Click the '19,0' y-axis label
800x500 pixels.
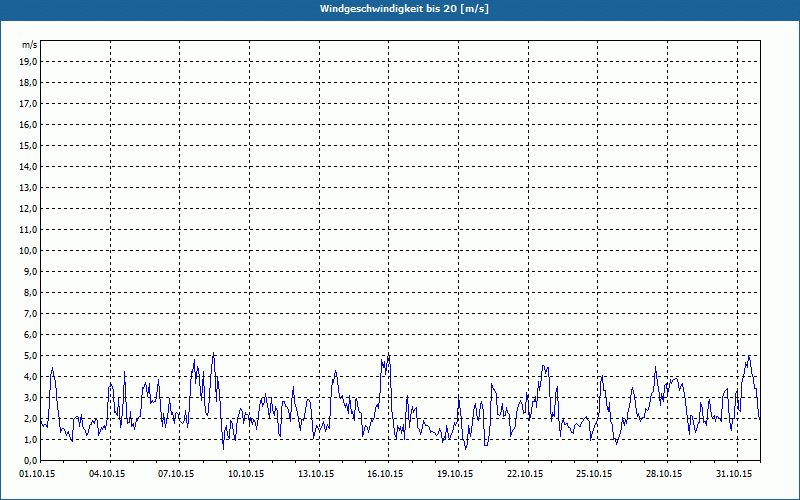pos(28,62)
